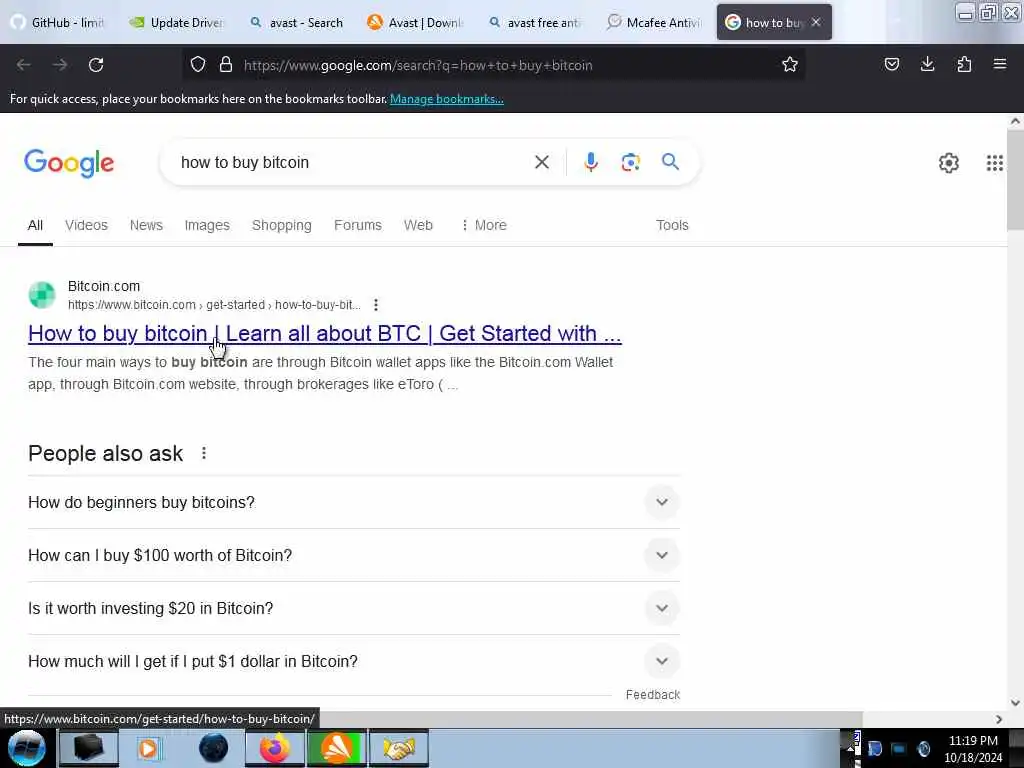
Task: Open the extensions puzzle icon
Action: 964,64
